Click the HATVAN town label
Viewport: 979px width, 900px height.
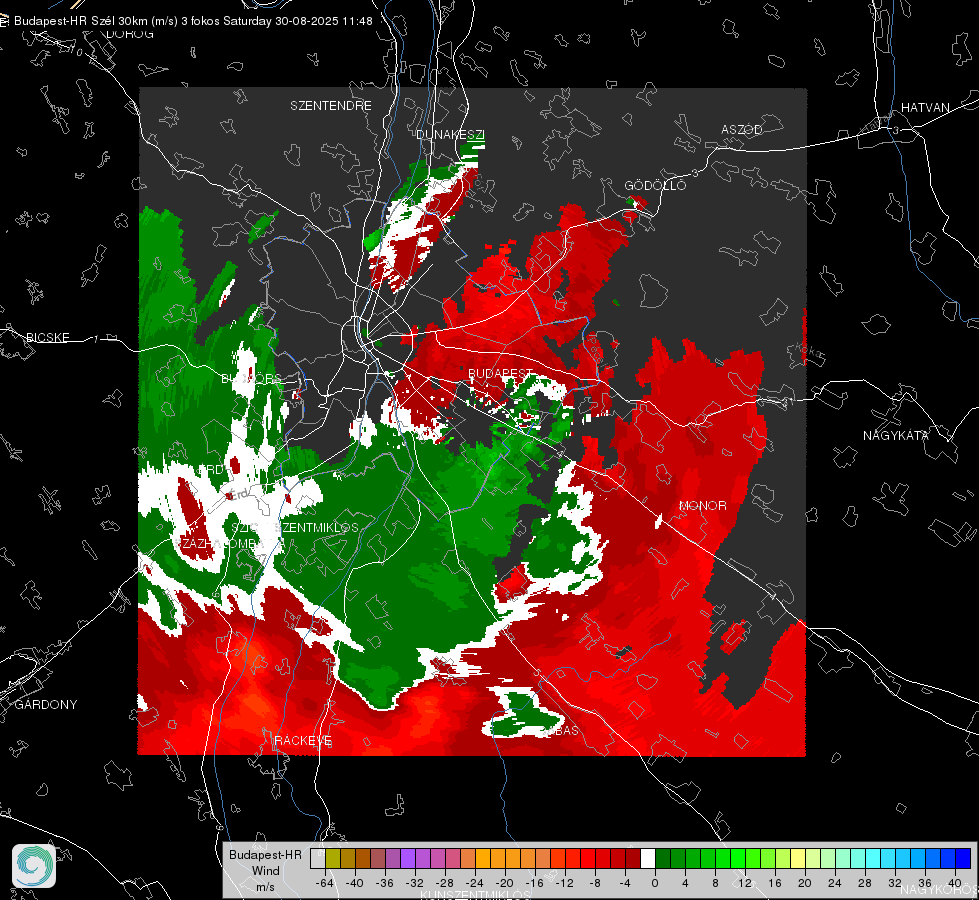click(925, 107)
